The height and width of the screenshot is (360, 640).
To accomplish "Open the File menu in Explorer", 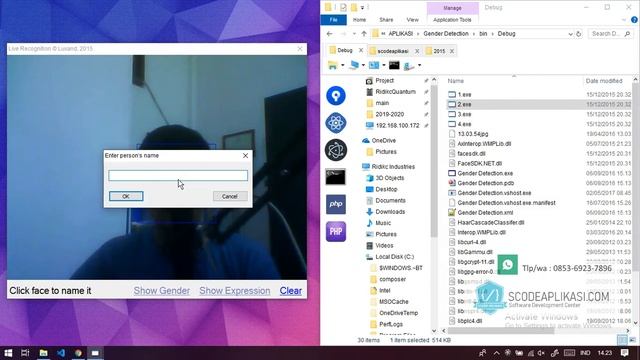I will click(333, 20).
